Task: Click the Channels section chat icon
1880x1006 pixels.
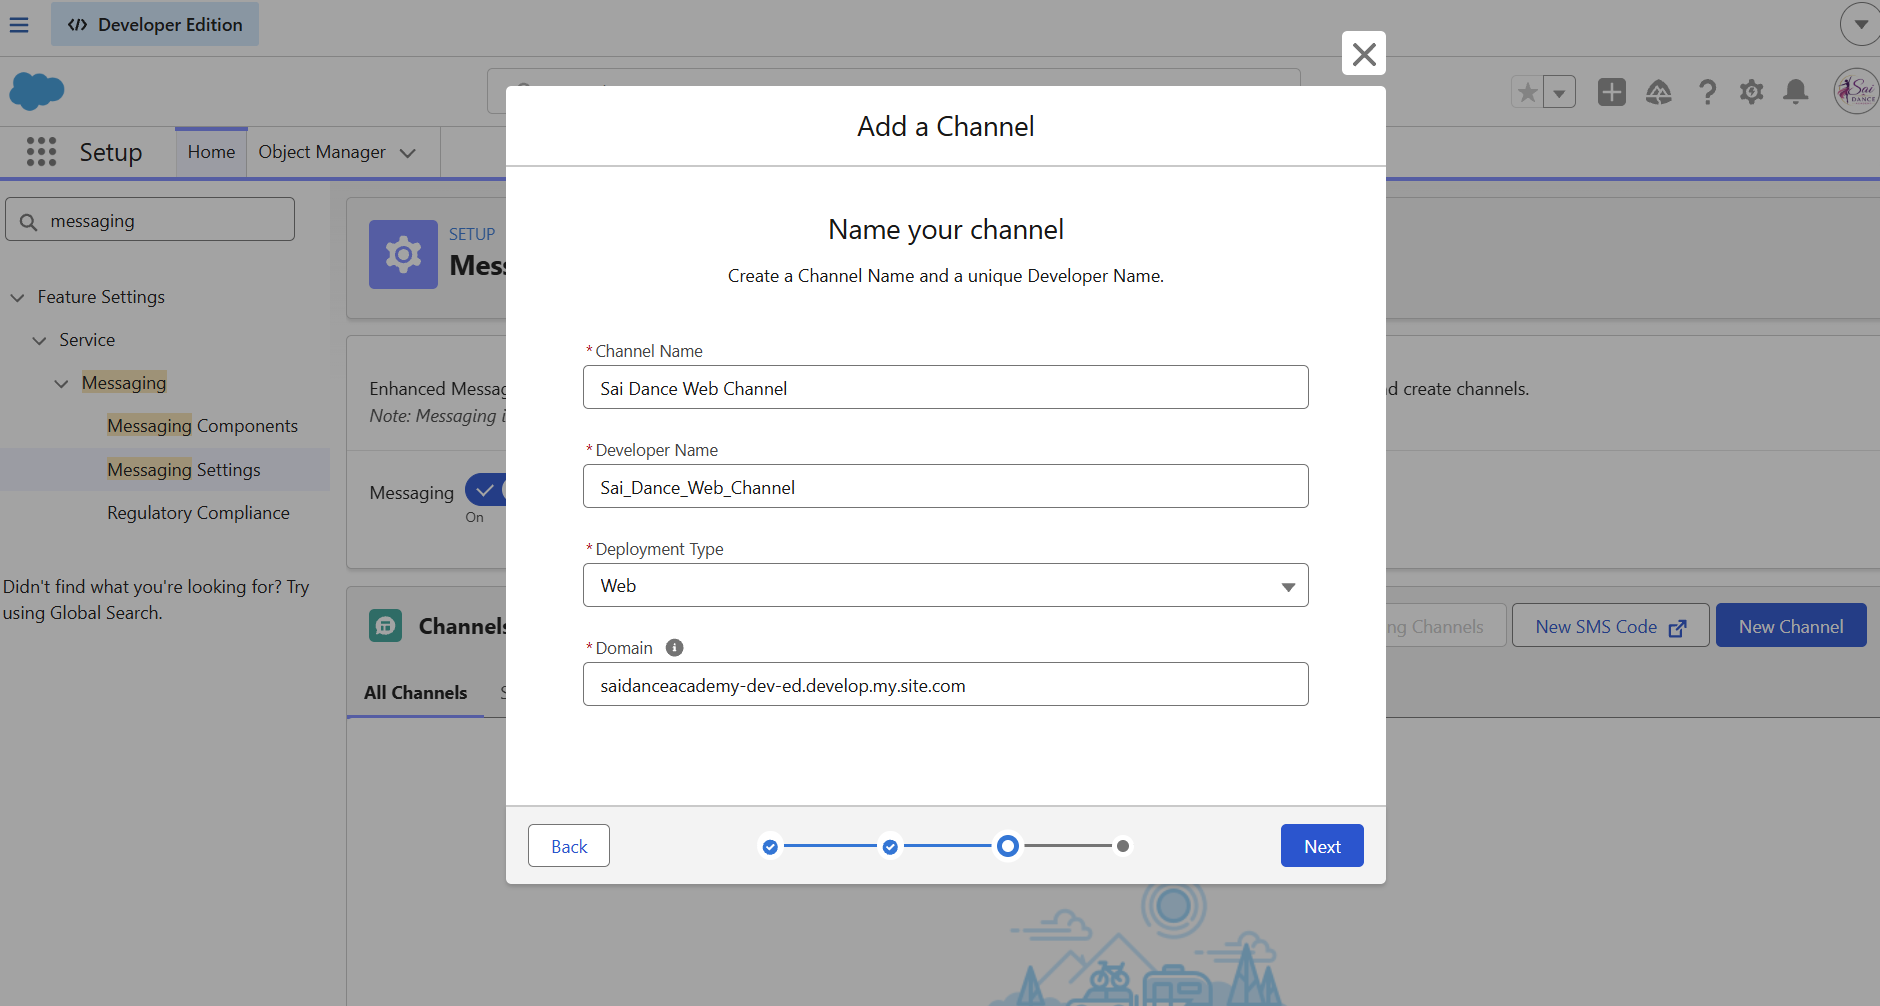Action: [385, 626]
